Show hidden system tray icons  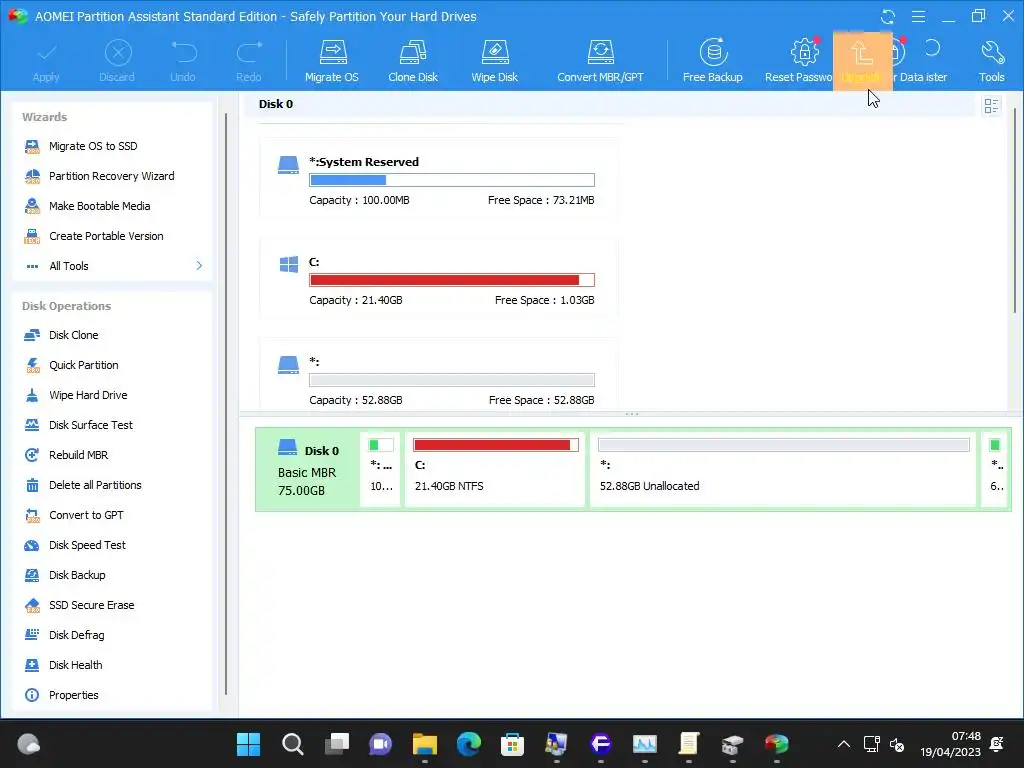click(844, 744)
